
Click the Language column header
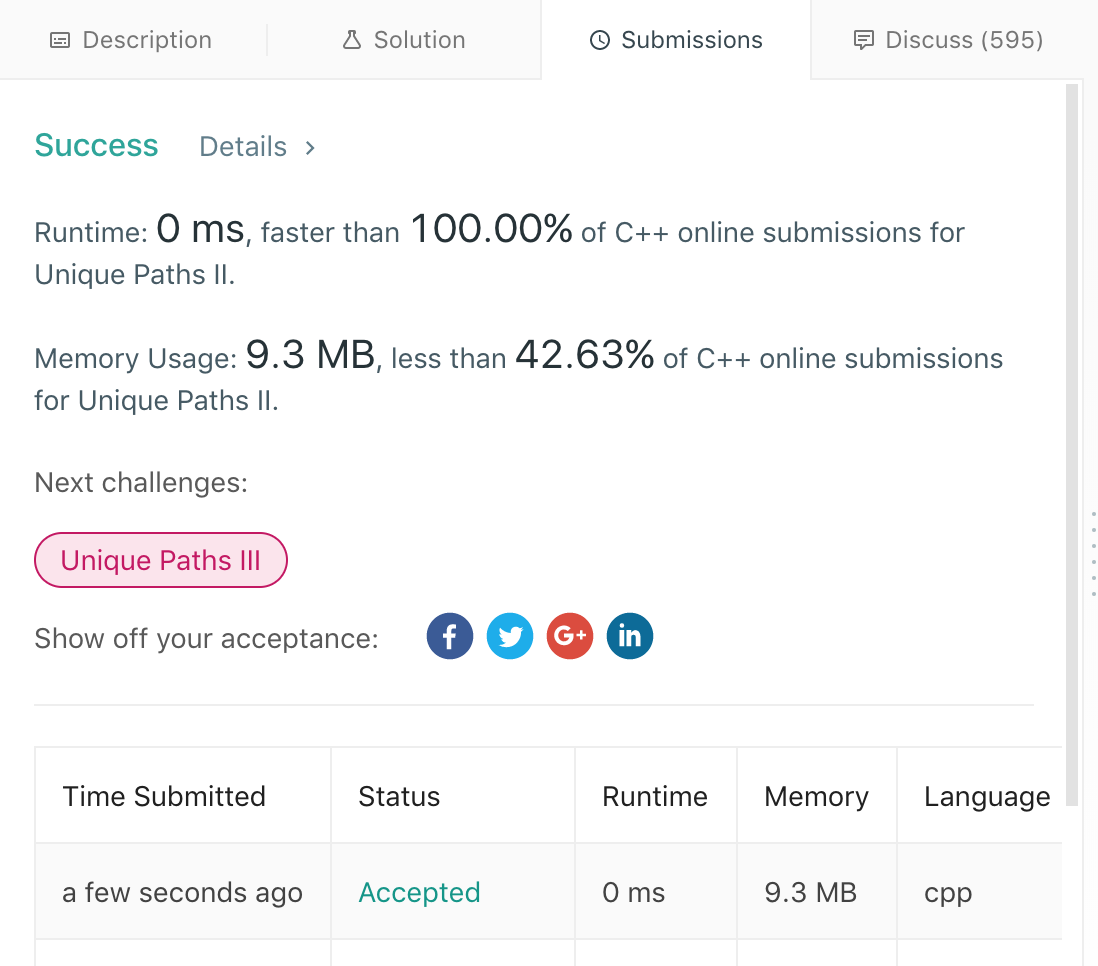click(986, 796)
